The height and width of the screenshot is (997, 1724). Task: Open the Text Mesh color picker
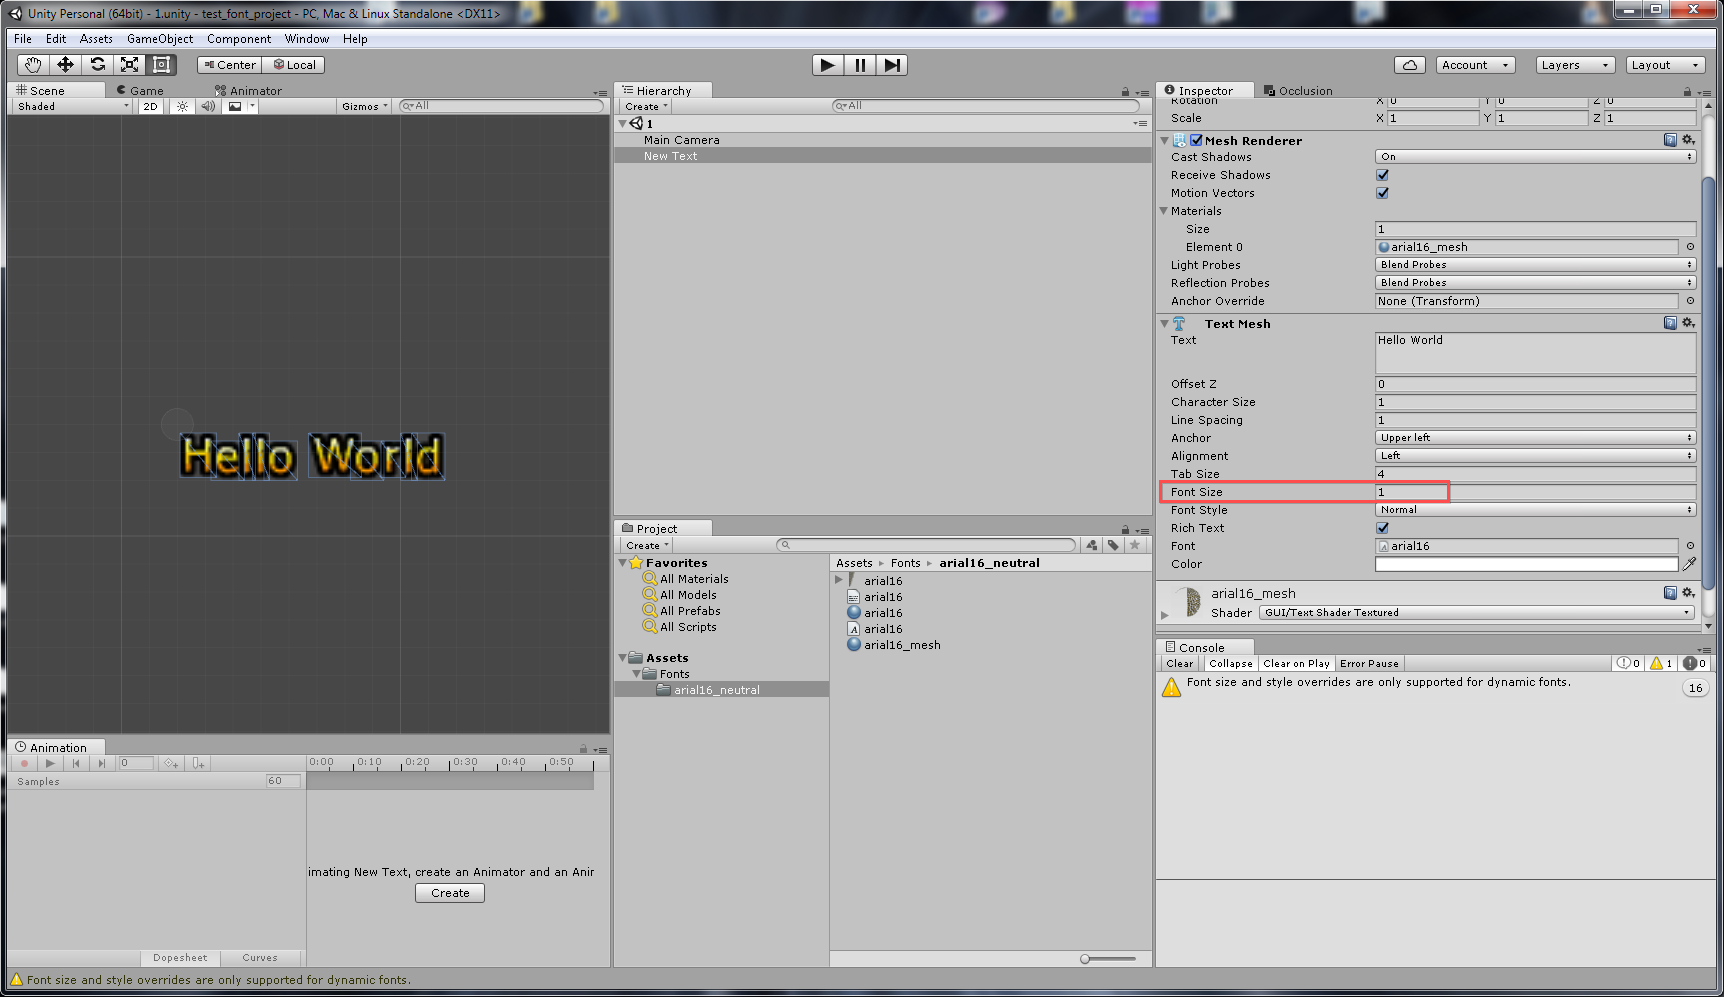[x=1525, y=564]
